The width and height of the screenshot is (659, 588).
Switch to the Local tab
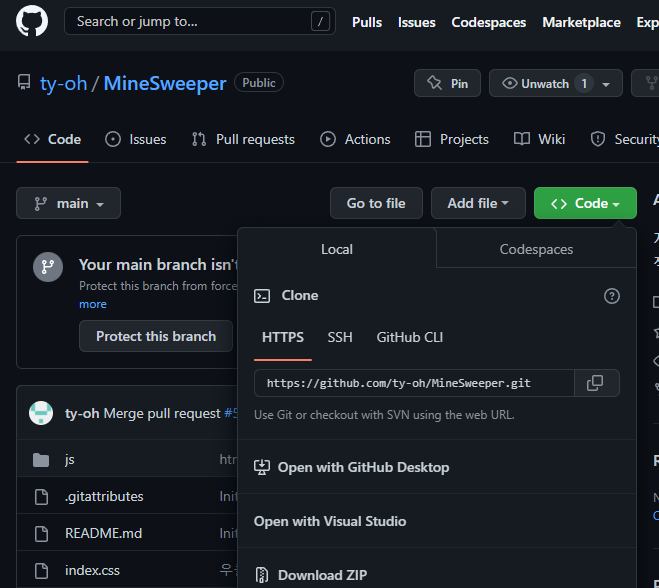[x=337, y=249]
